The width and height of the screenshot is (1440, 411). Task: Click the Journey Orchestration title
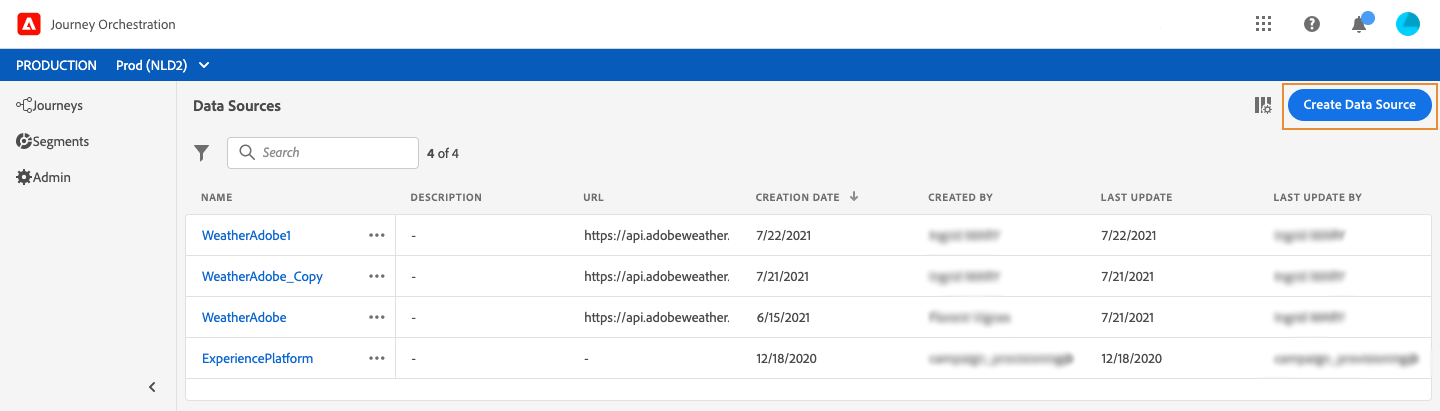pyautogui.click(x=113, y=24)
